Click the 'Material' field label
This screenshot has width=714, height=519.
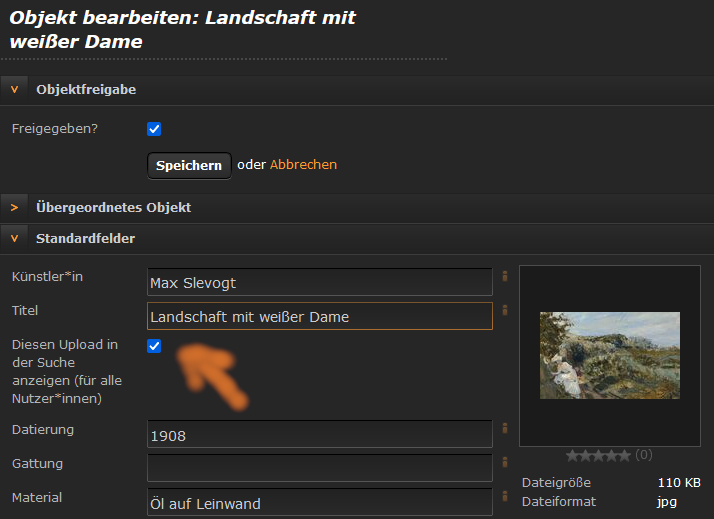(x=37, y=498)
